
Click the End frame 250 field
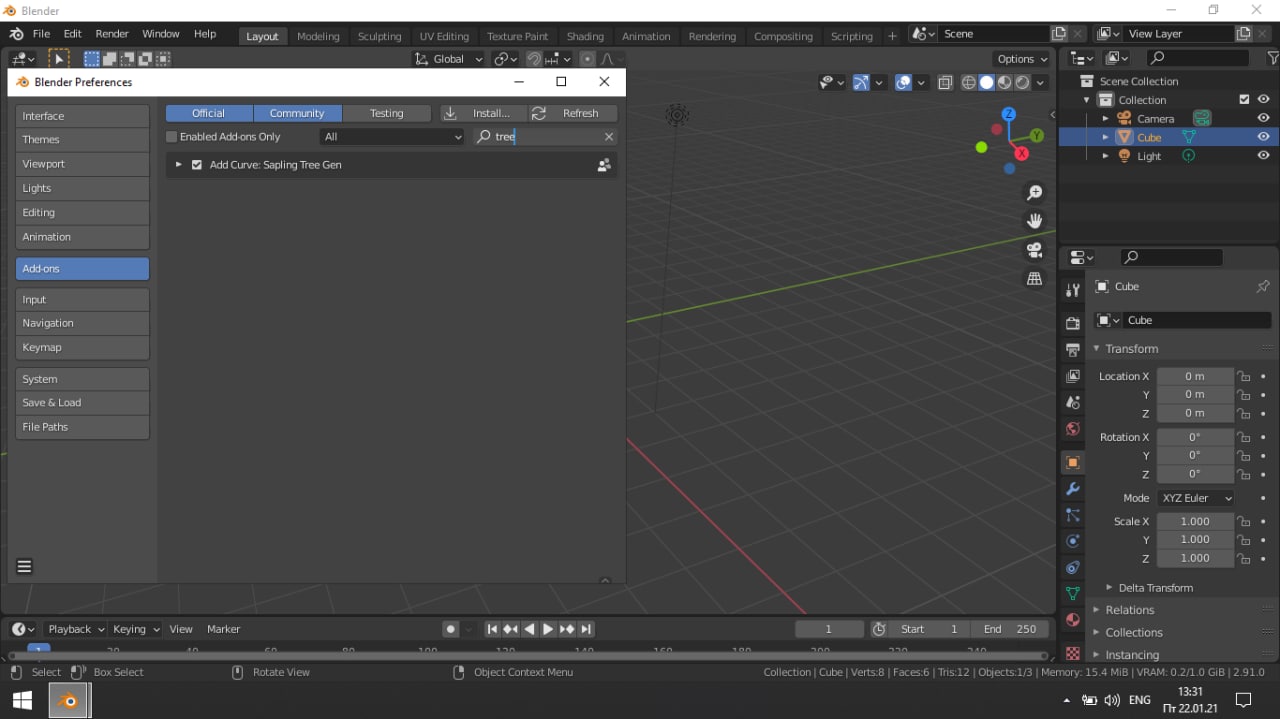pyautogui.click(x=1009, y=629)
